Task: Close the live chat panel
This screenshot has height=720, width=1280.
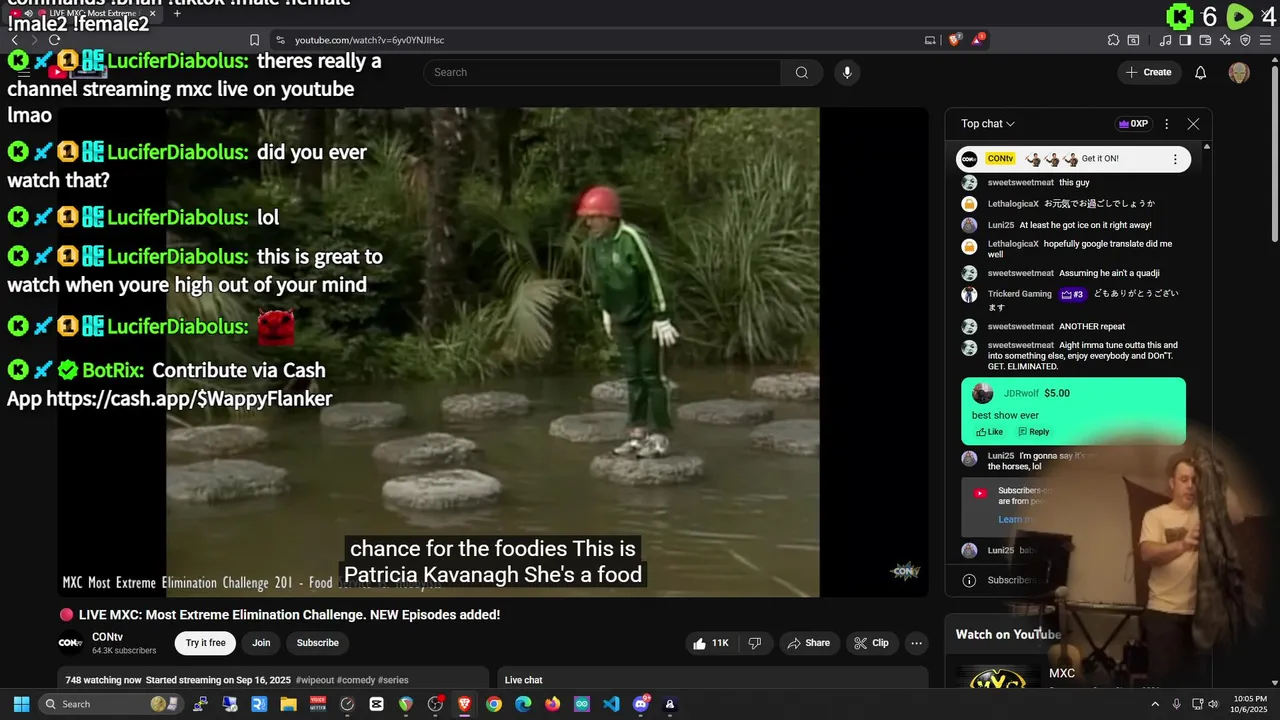Action: click(1193, 124)
